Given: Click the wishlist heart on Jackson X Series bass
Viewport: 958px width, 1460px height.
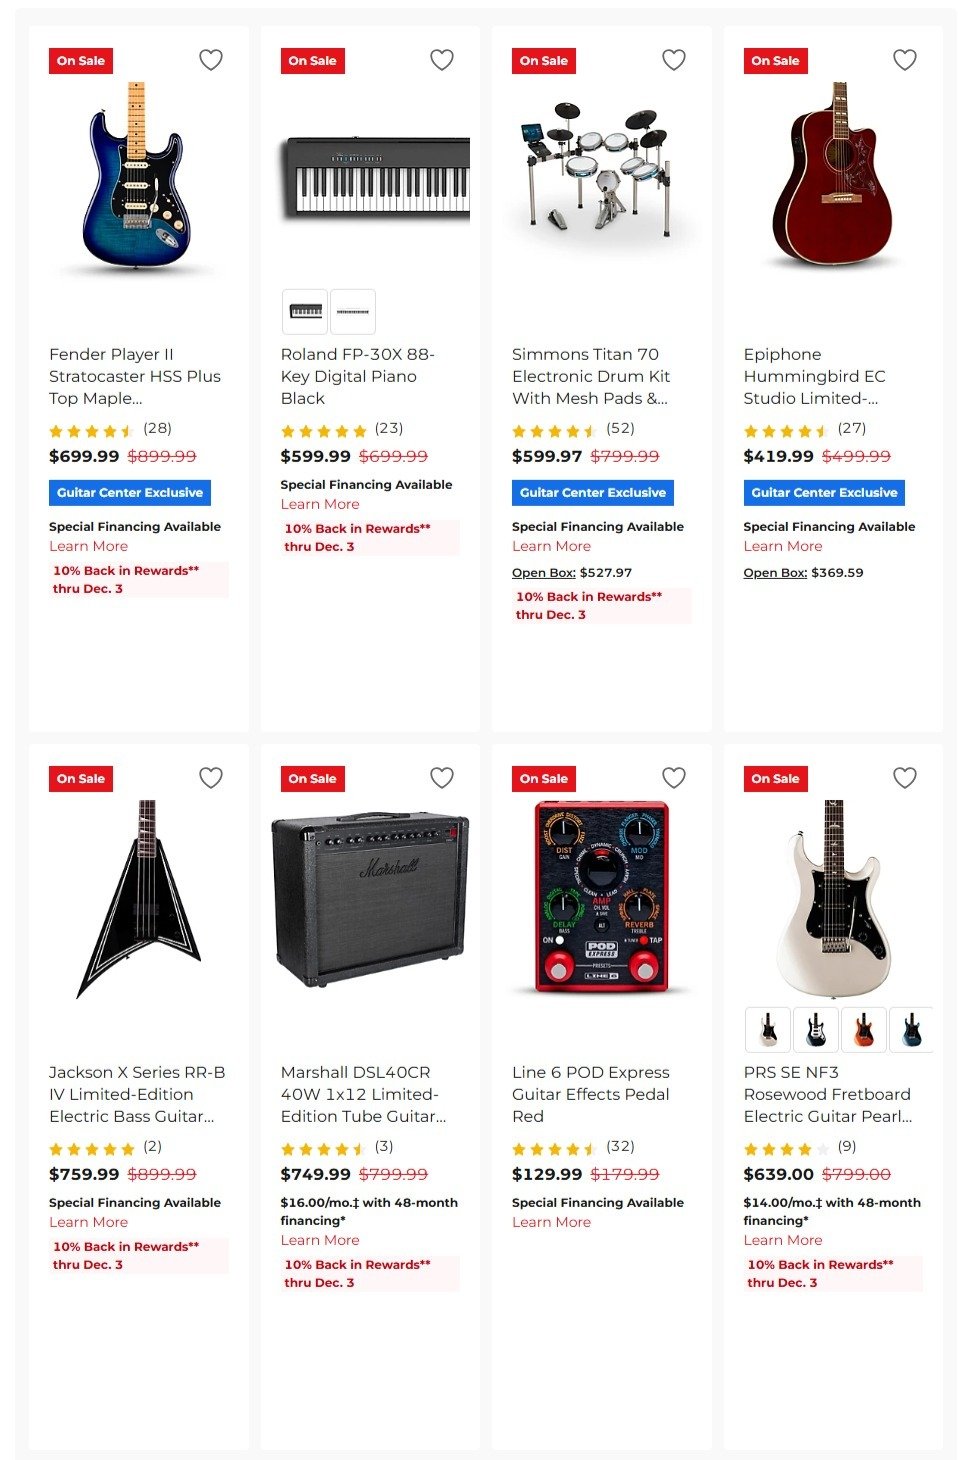Looking at the screenshot, I should pos(211,777).
